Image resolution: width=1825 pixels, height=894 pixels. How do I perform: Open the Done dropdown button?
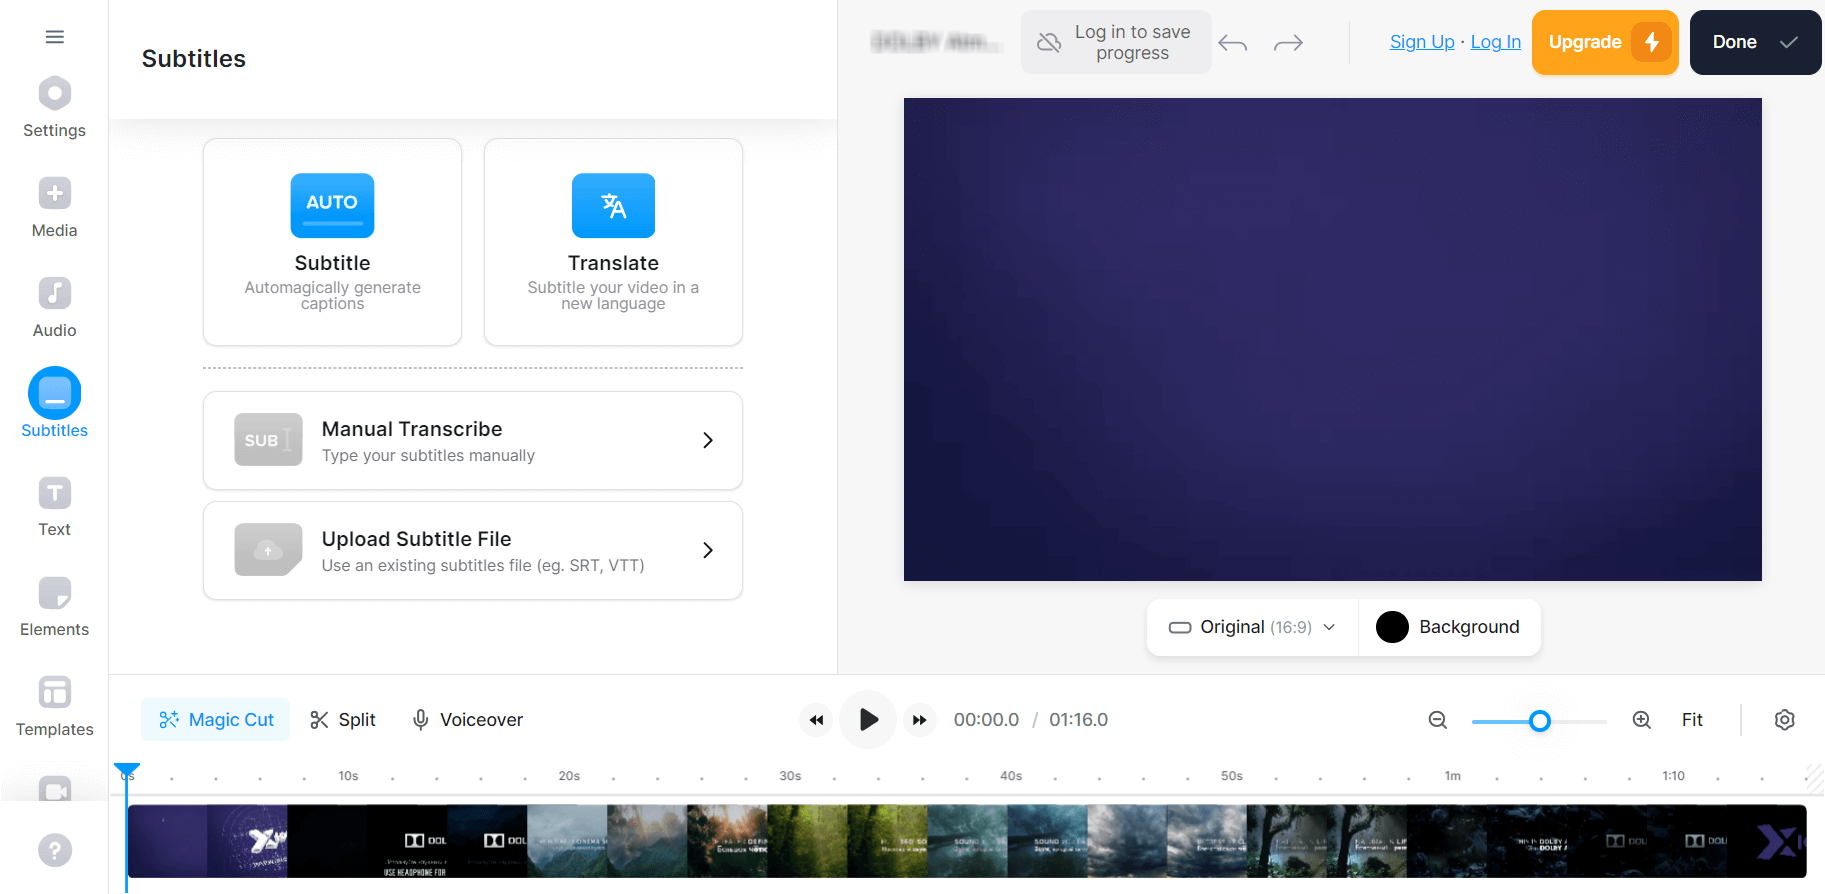pos(1755,42)
